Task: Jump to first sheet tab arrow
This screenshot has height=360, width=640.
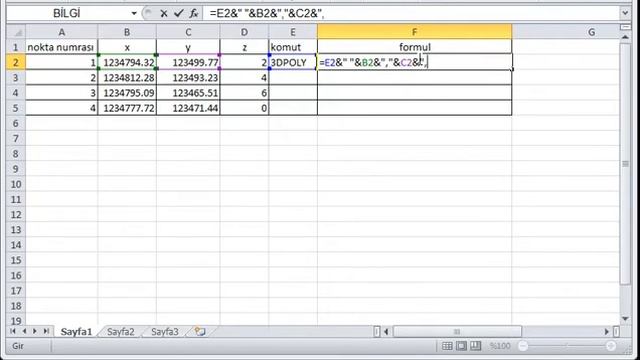Action: (13, 331)
